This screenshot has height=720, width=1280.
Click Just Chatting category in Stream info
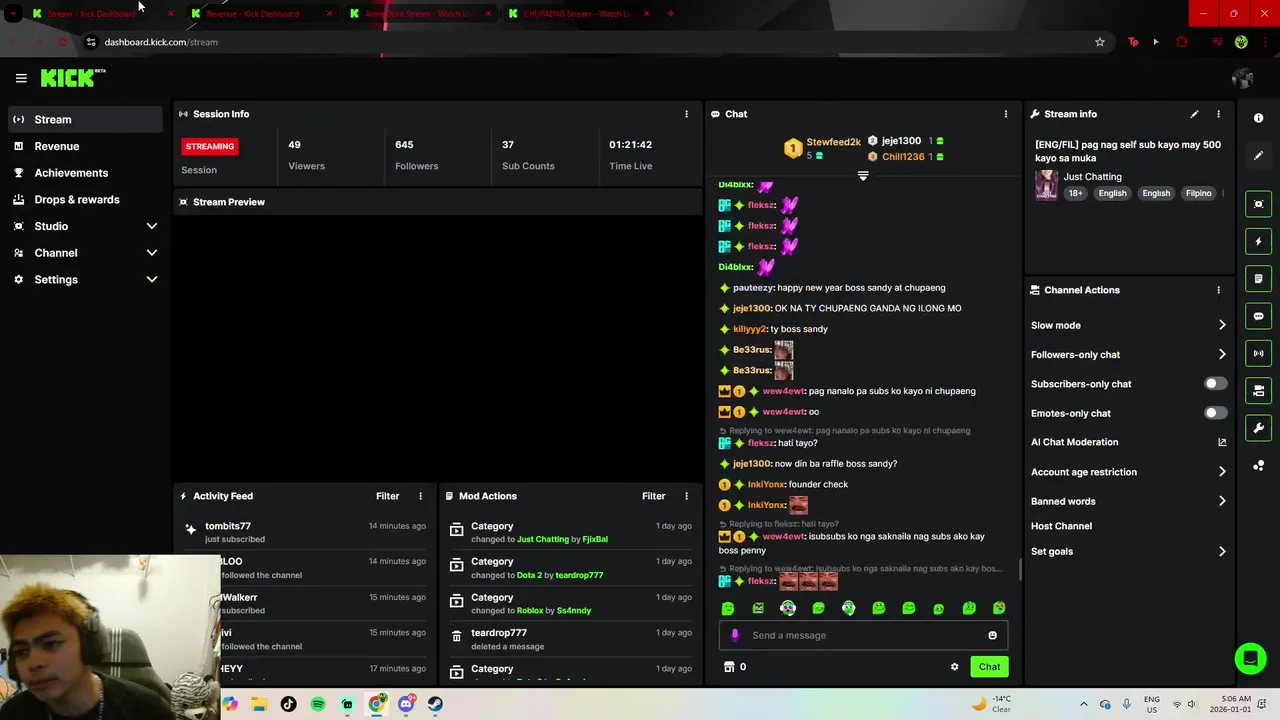1092,177
